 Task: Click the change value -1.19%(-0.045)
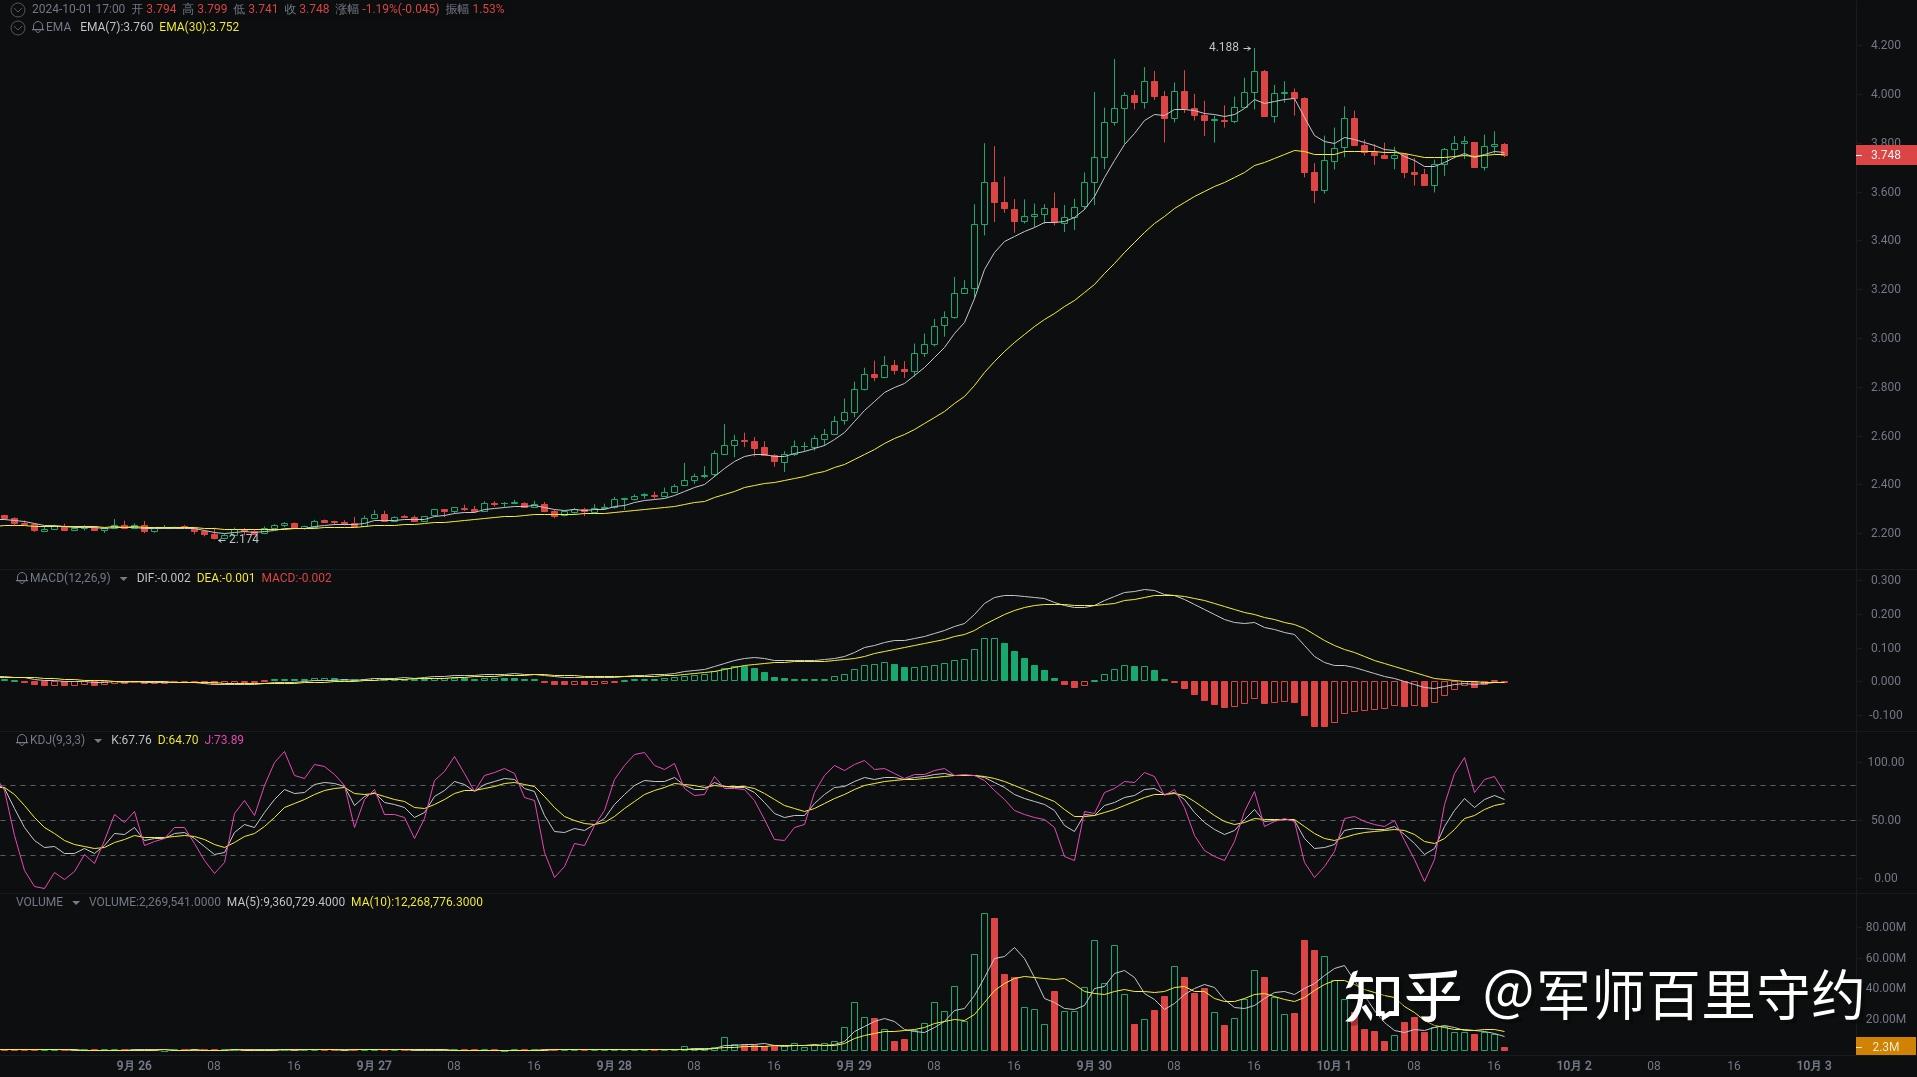(400, 9)
